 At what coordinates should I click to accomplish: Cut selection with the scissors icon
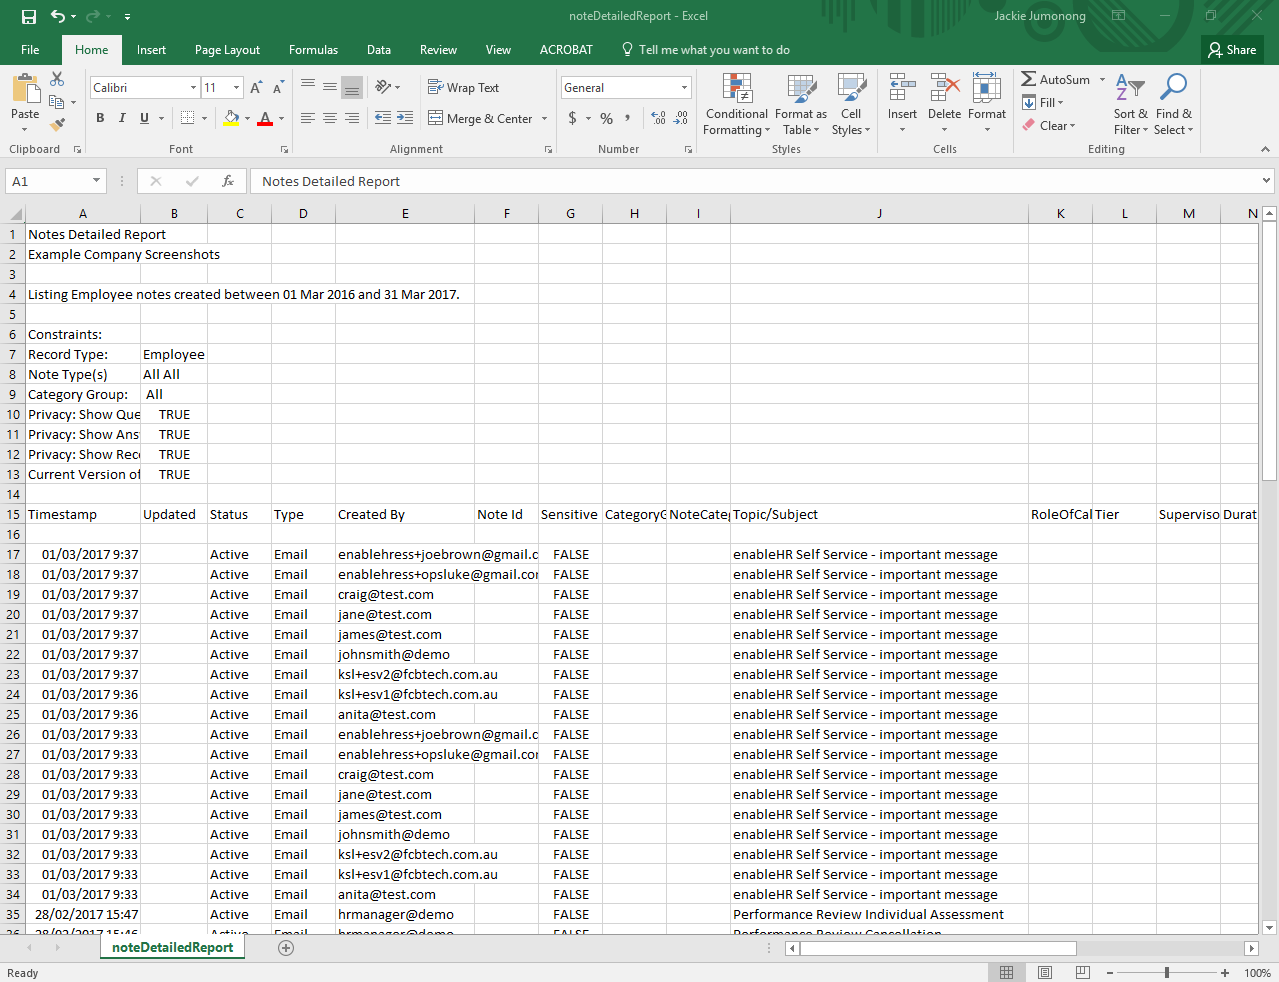tap(57, 79)
